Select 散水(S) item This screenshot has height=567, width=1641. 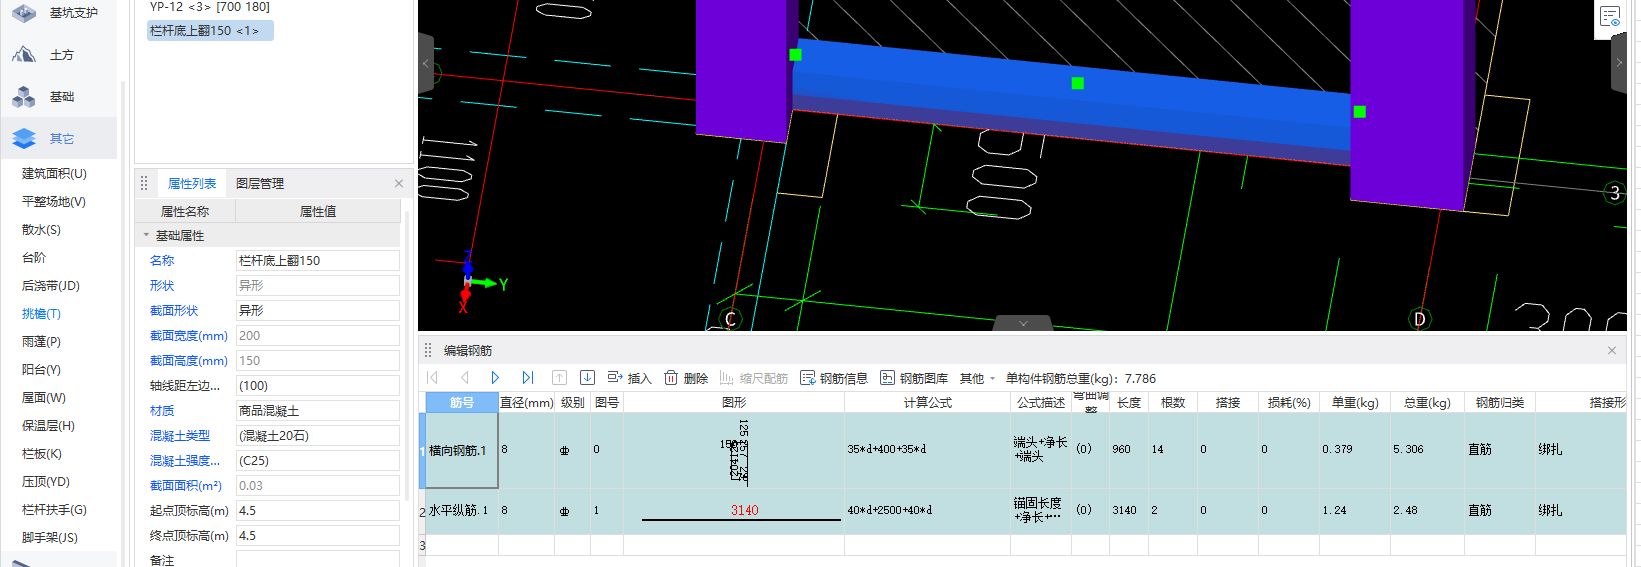click(x=41, y=229)
